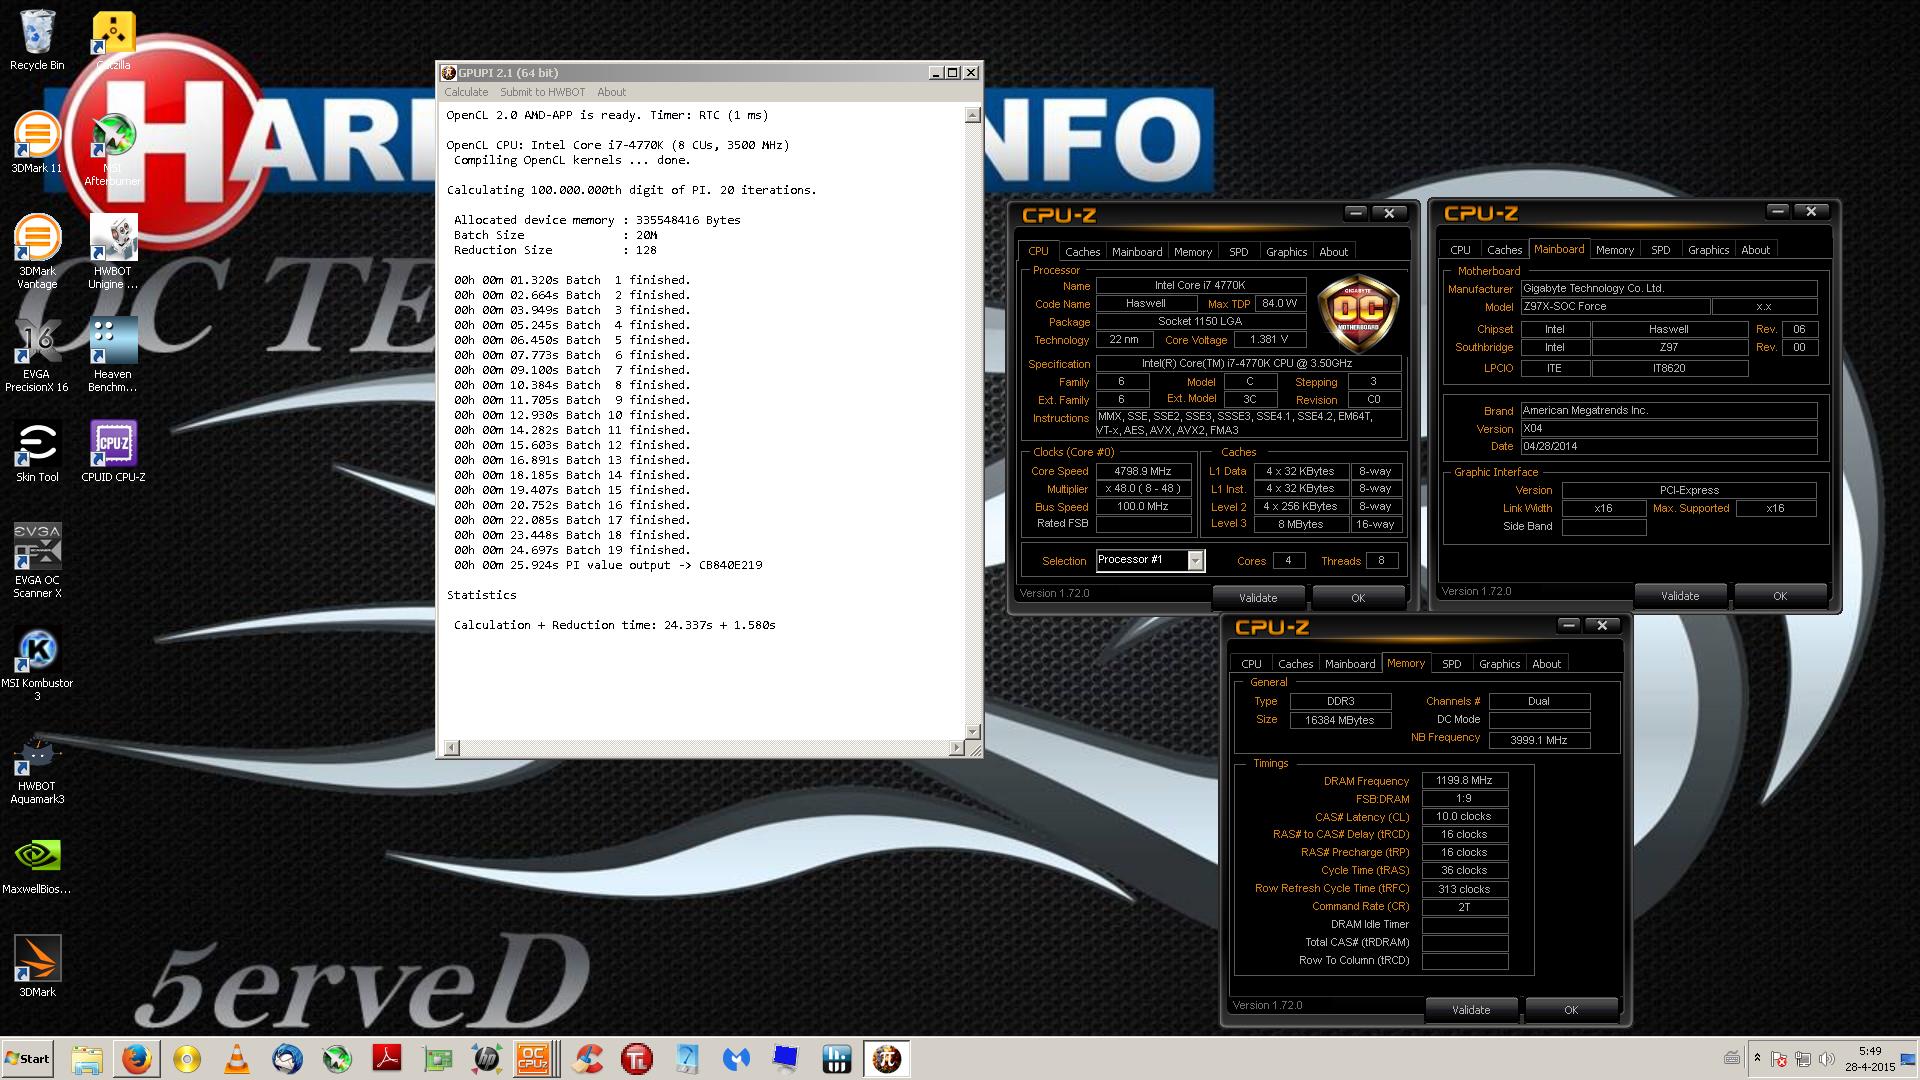Open the Memory tab in the CPU-Z processor window
Screen dimensions: 1920x1080
click(1193, 252)
